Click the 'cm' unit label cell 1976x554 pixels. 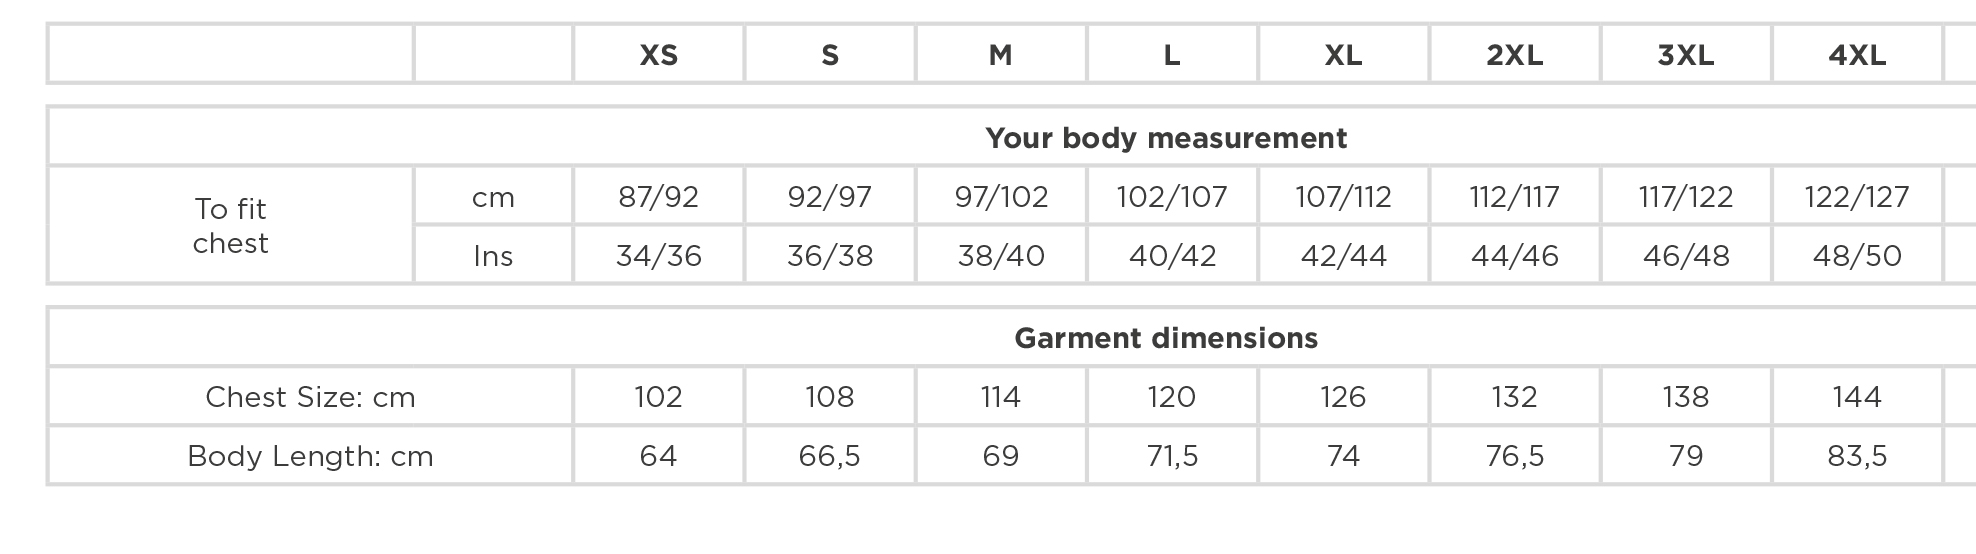493,196
